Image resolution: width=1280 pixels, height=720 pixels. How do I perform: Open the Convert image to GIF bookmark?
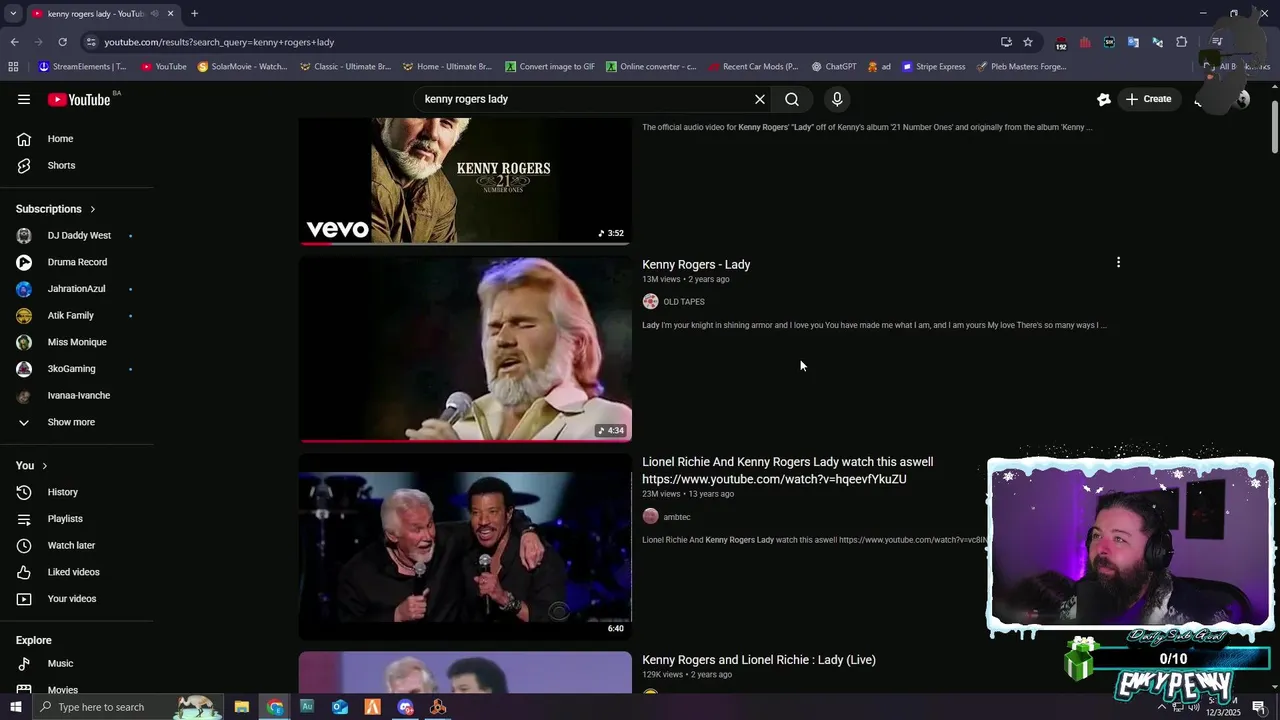coord(550,67)
